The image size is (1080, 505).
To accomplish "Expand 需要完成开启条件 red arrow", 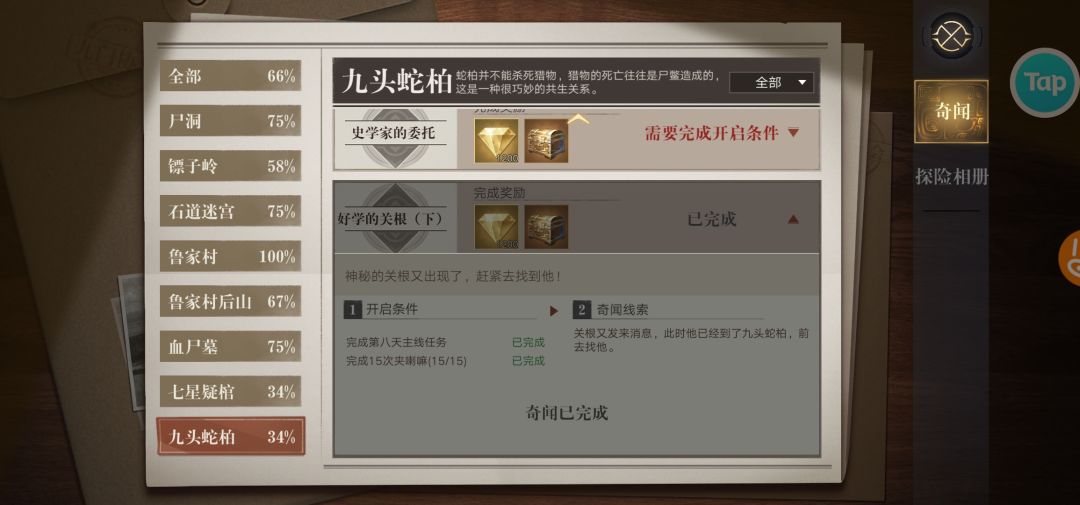I will coord(793,132).
